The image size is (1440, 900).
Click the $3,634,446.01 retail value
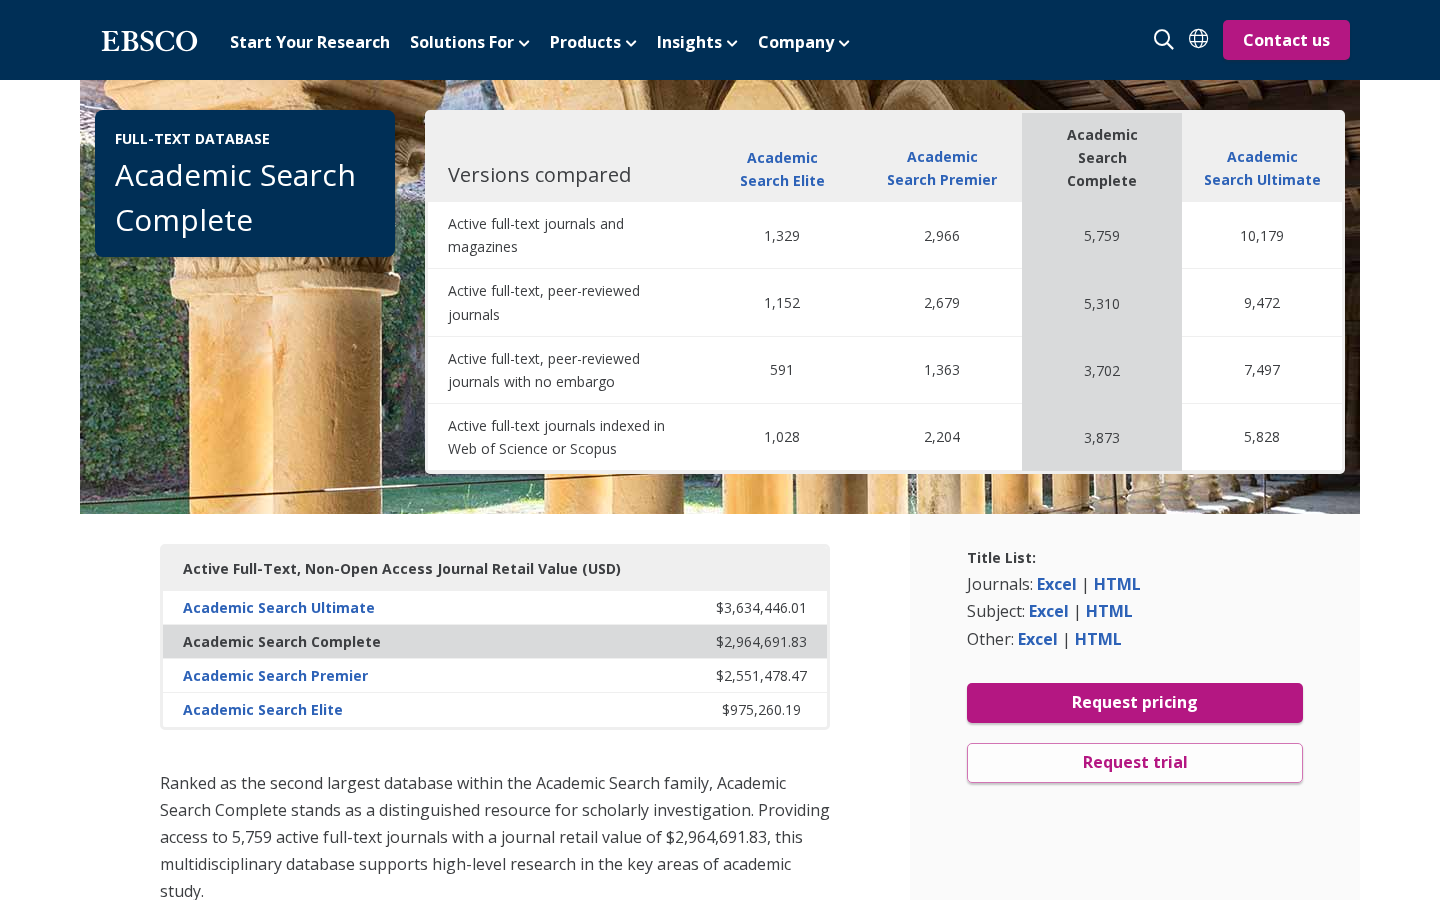click(761, 608)
